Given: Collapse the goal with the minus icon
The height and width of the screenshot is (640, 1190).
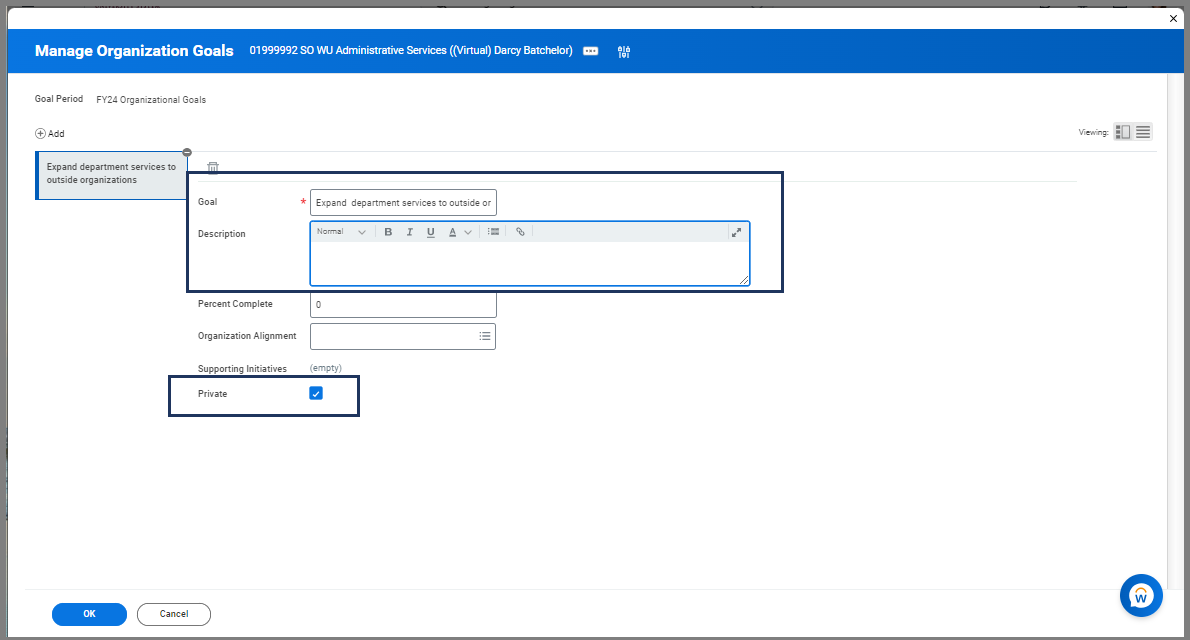Looking at the screenshot, I should 187,152.
